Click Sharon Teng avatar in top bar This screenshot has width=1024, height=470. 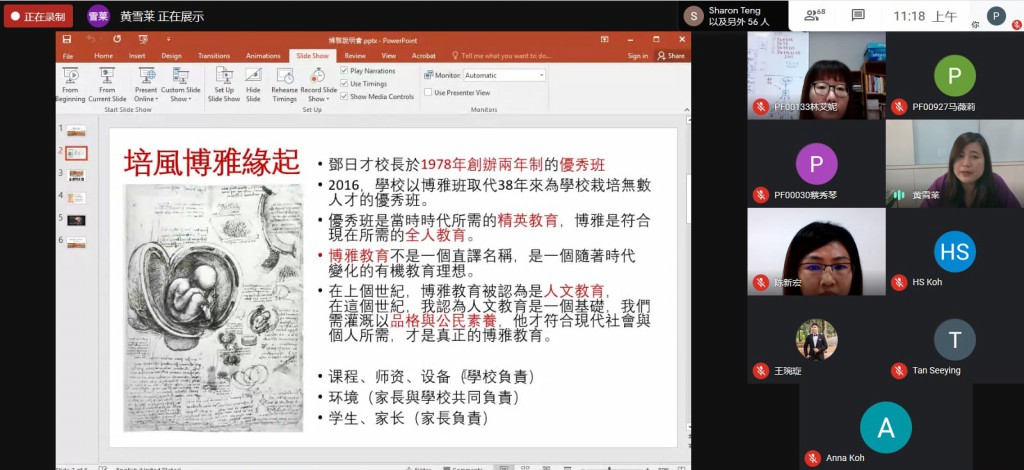tap(694, 16)
